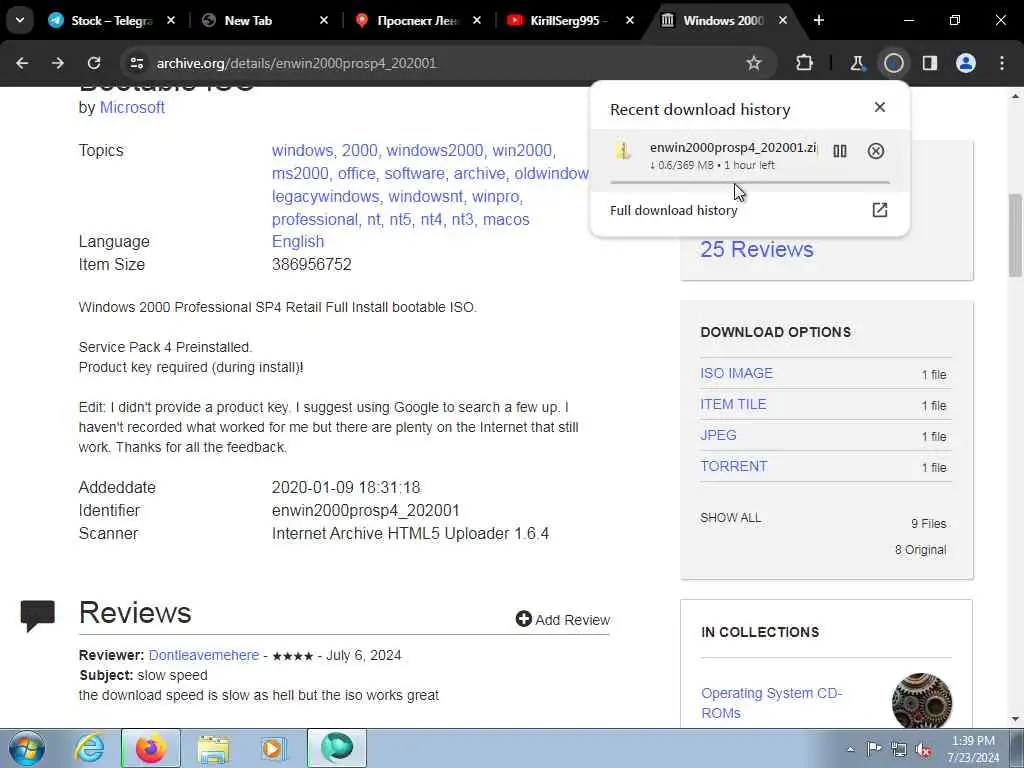Open the windows2000 topic link
Image resolution: width=1024 pixels, height=768 pixels.
435,150
